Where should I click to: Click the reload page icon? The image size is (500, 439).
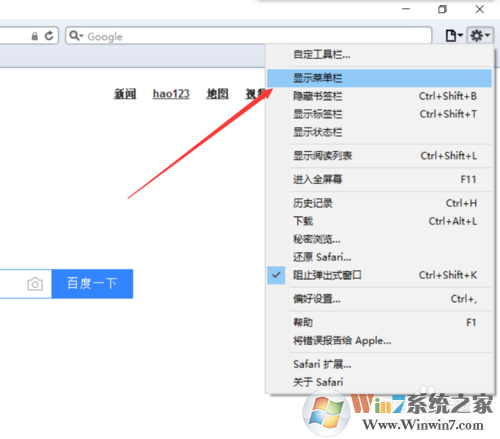49,36
